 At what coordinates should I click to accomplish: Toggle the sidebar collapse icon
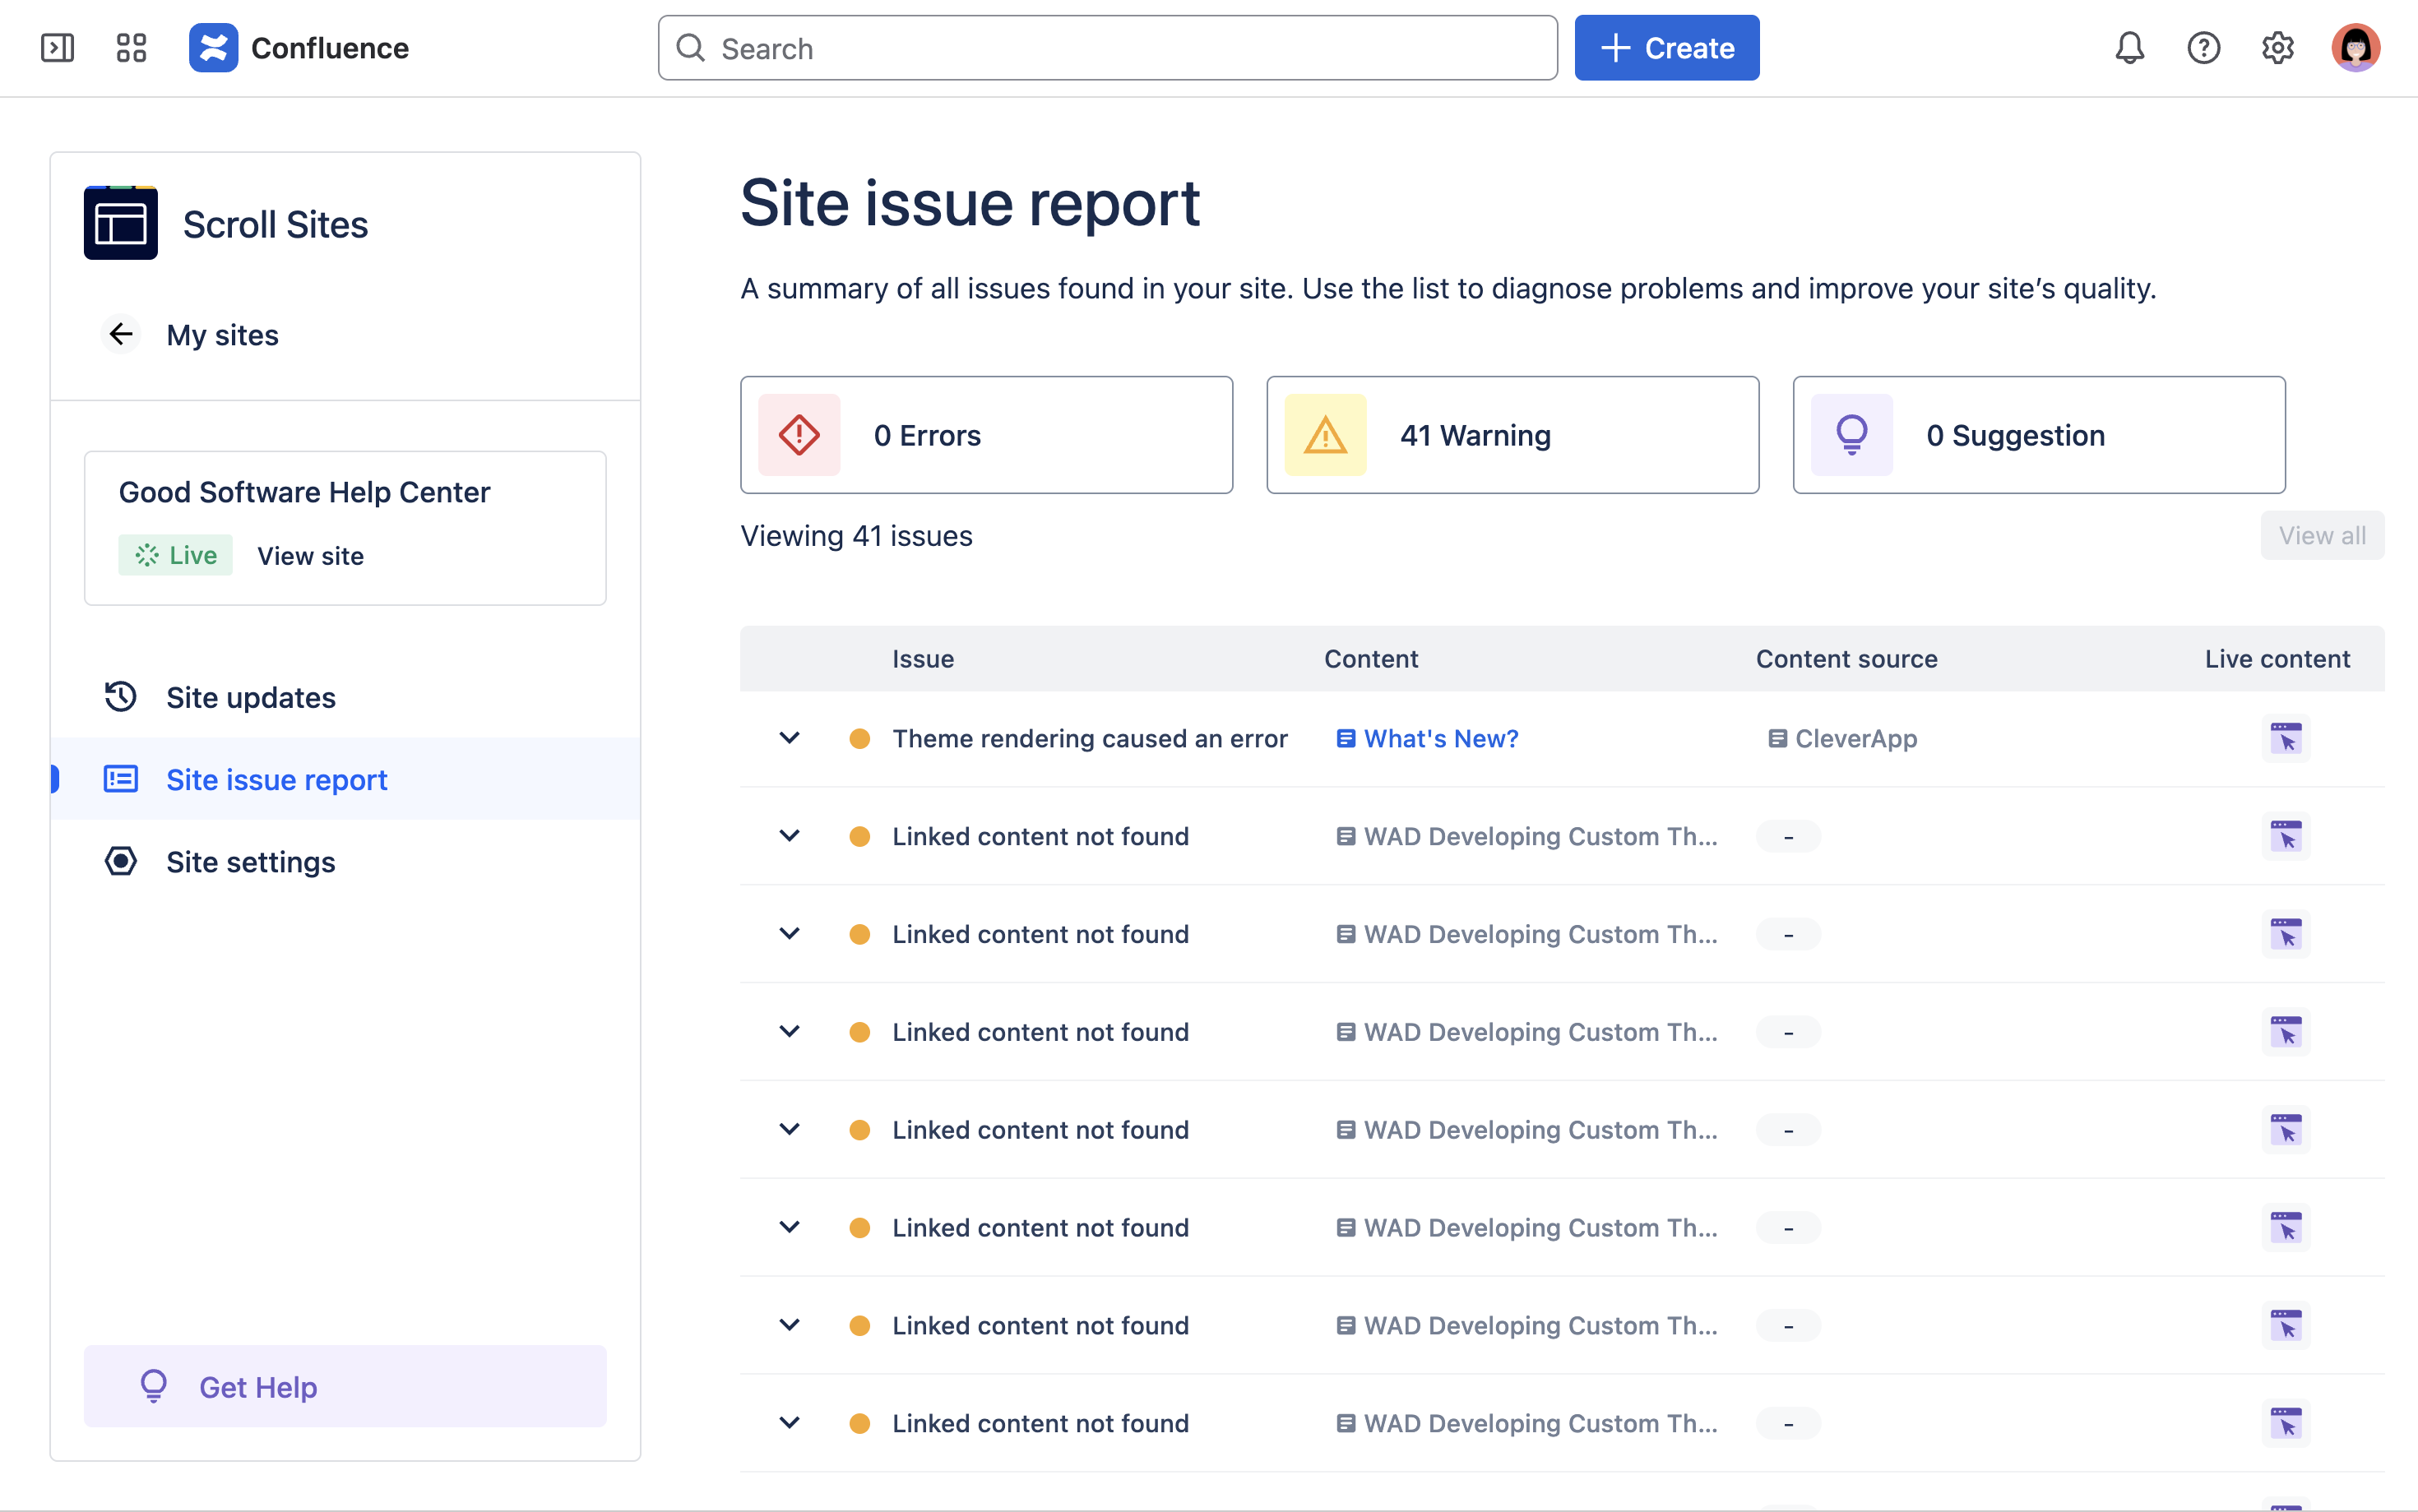(x=57, y=48)
